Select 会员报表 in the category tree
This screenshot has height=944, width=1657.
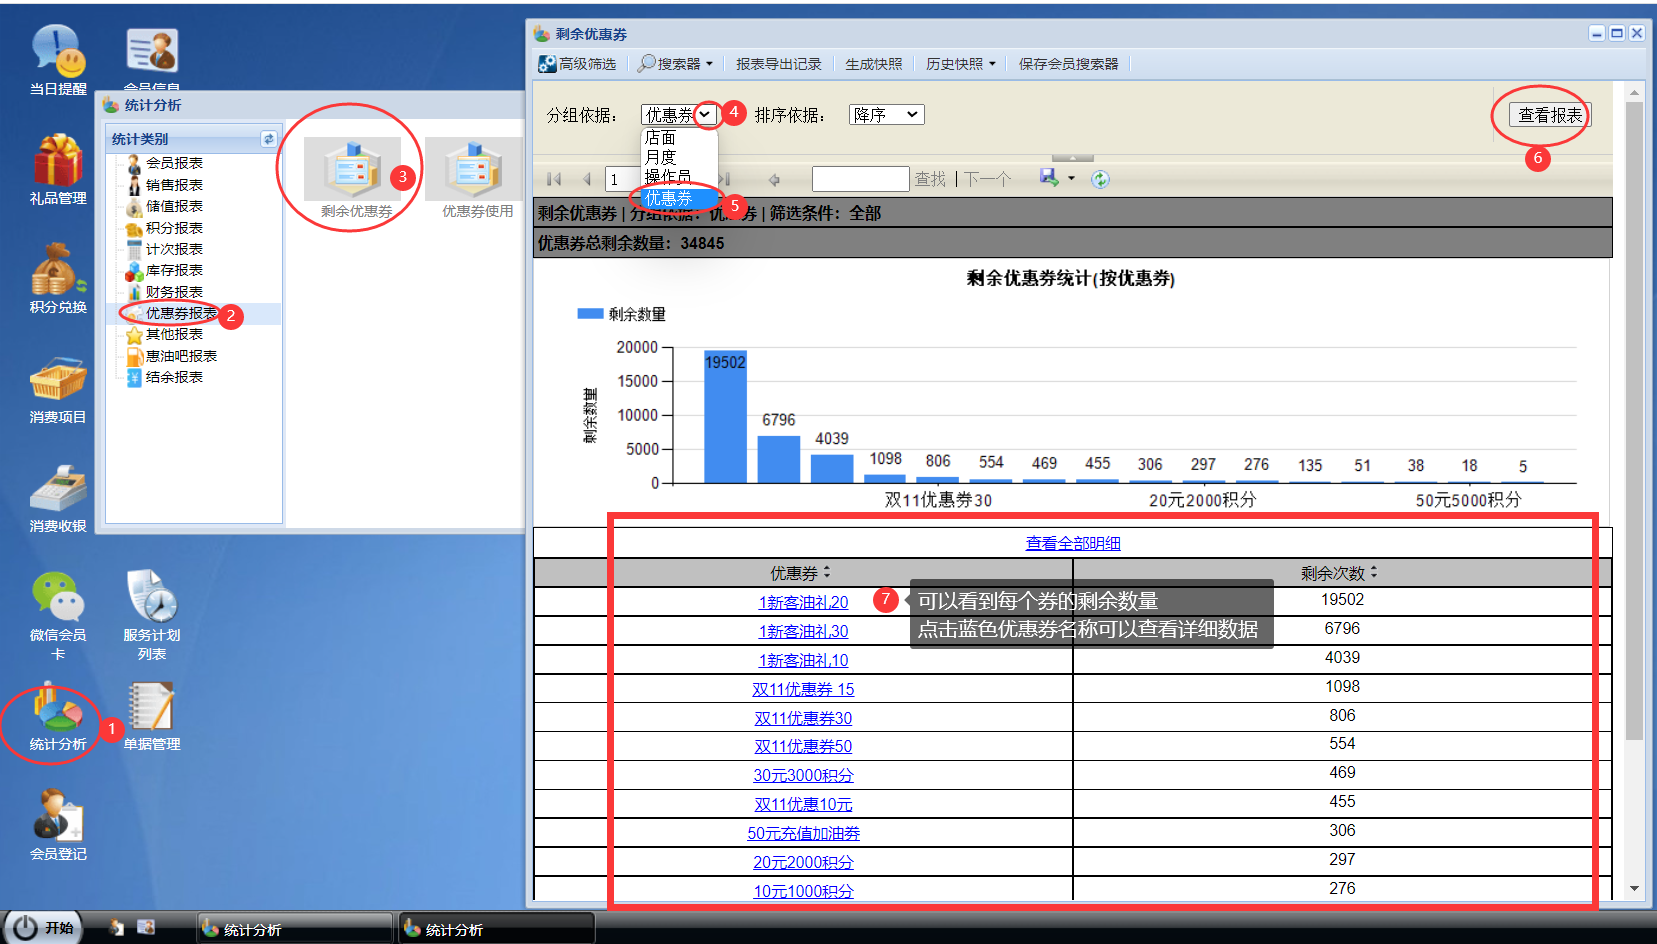click(174, 163)
